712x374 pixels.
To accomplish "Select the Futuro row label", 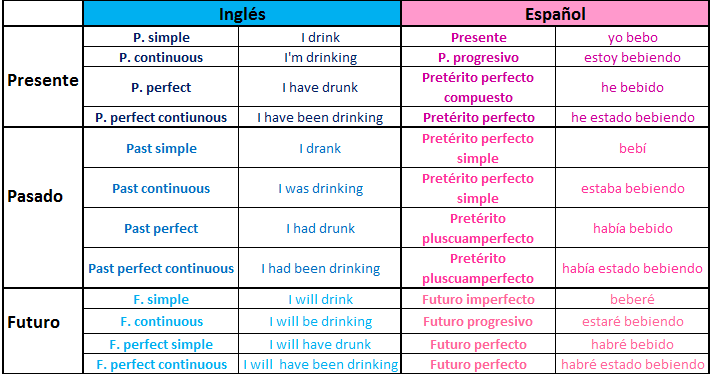I will tap(43, 331).
